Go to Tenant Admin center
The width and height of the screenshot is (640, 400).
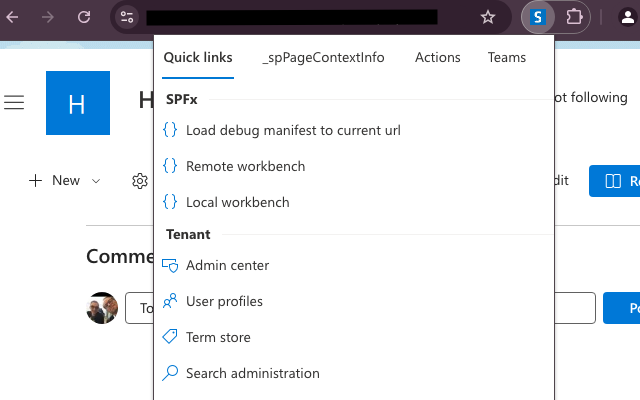pos(227,265)
